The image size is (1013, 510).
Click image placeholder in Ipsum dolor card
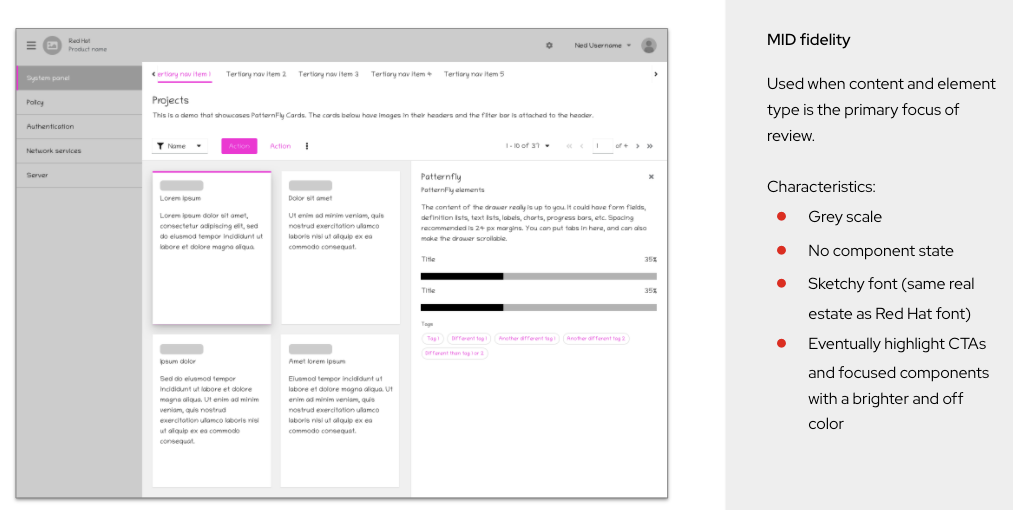point(182,349)
